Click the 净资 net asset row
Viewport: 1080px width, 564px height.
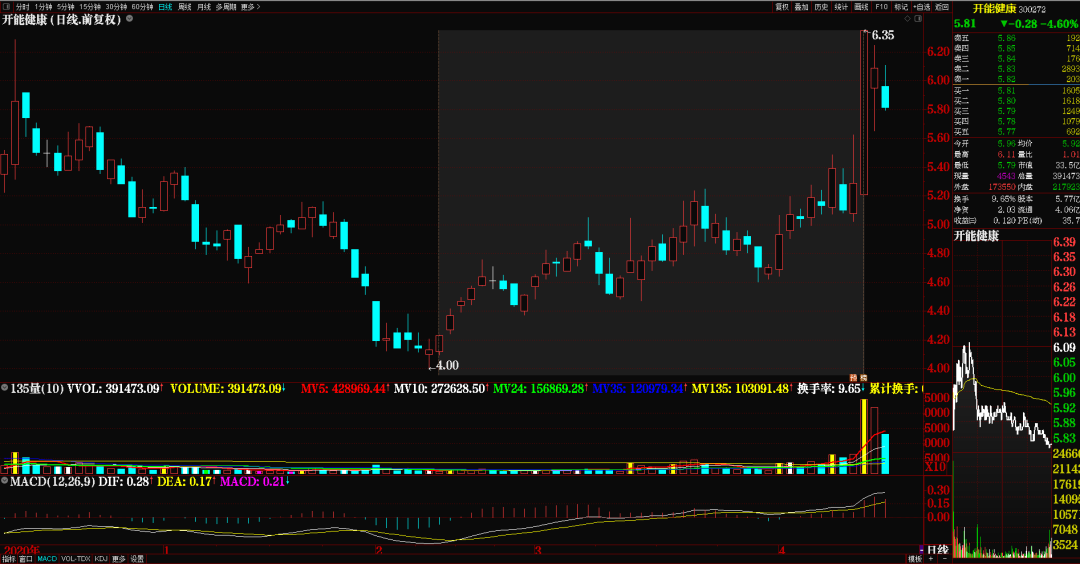985,209
